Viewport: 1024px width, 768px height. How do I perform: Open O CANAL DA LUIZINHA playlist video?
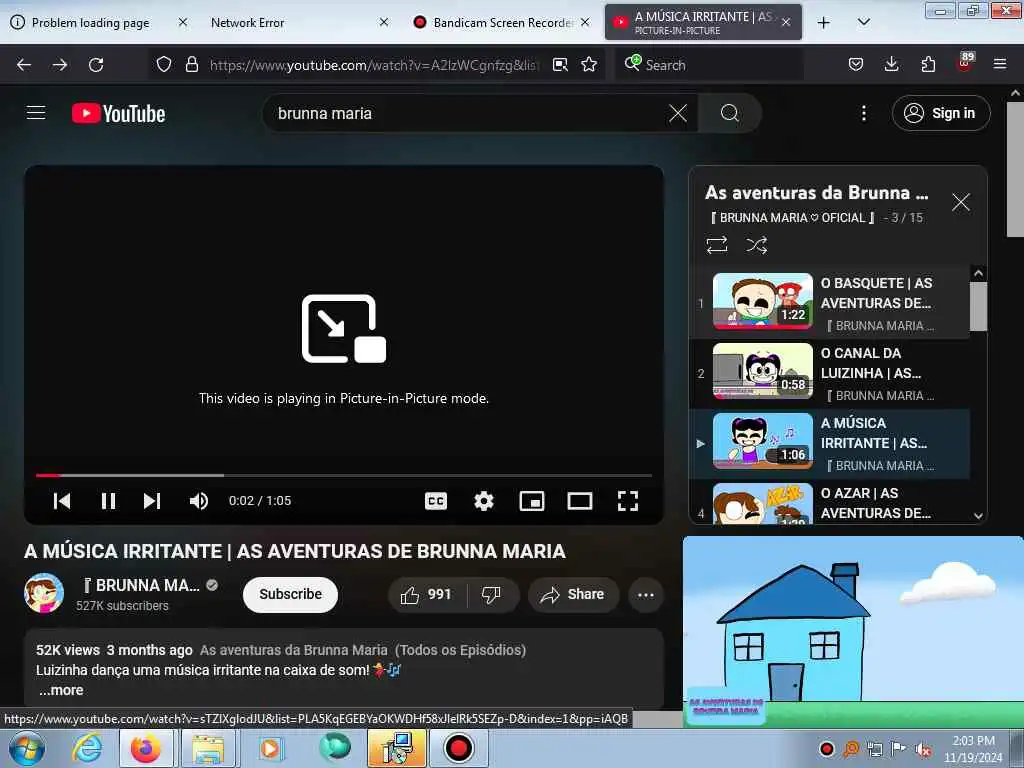tap(829, 374)
